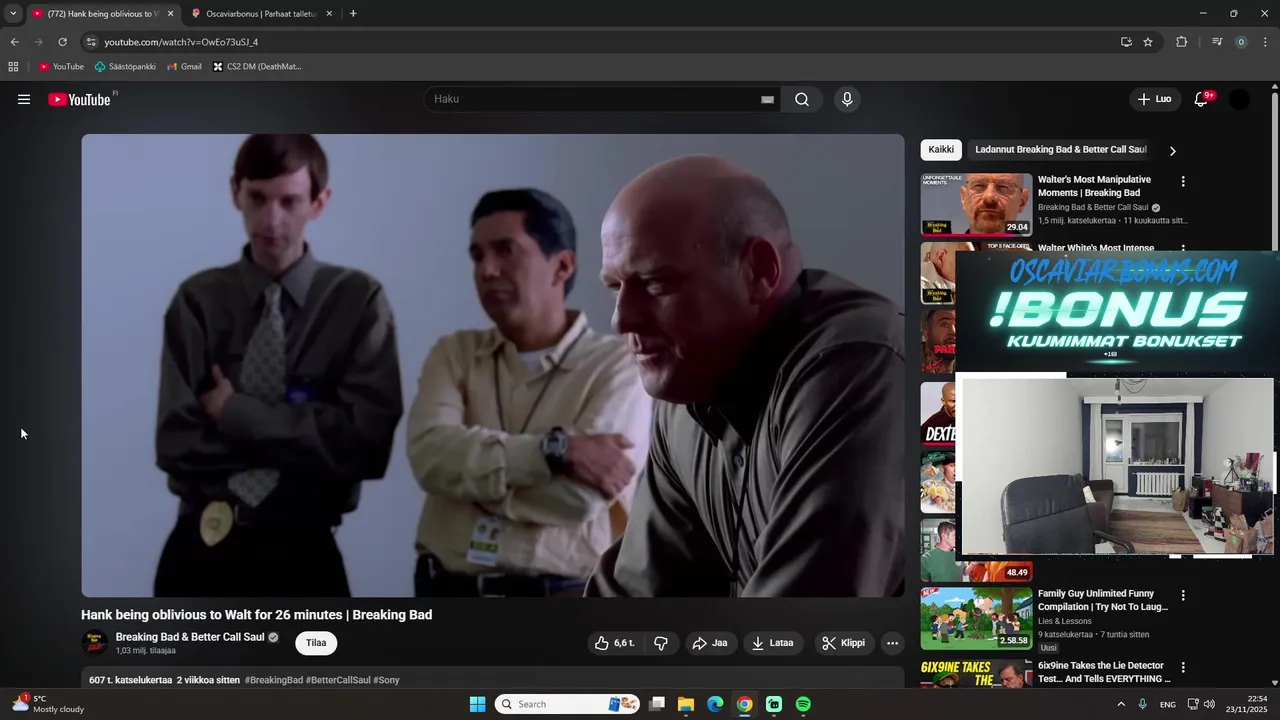Click the address bar URL
Image resolution: width=1280 pixels, height=720 pixels.
[x=181, y=42]
